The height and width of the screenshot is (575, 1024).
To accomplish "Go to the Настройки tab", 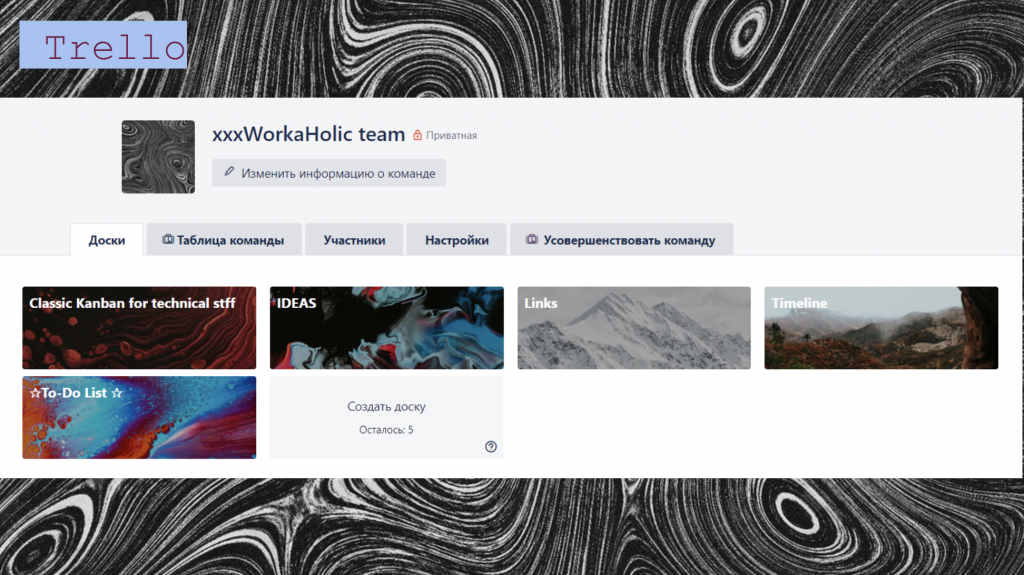I will pos(456,240).
